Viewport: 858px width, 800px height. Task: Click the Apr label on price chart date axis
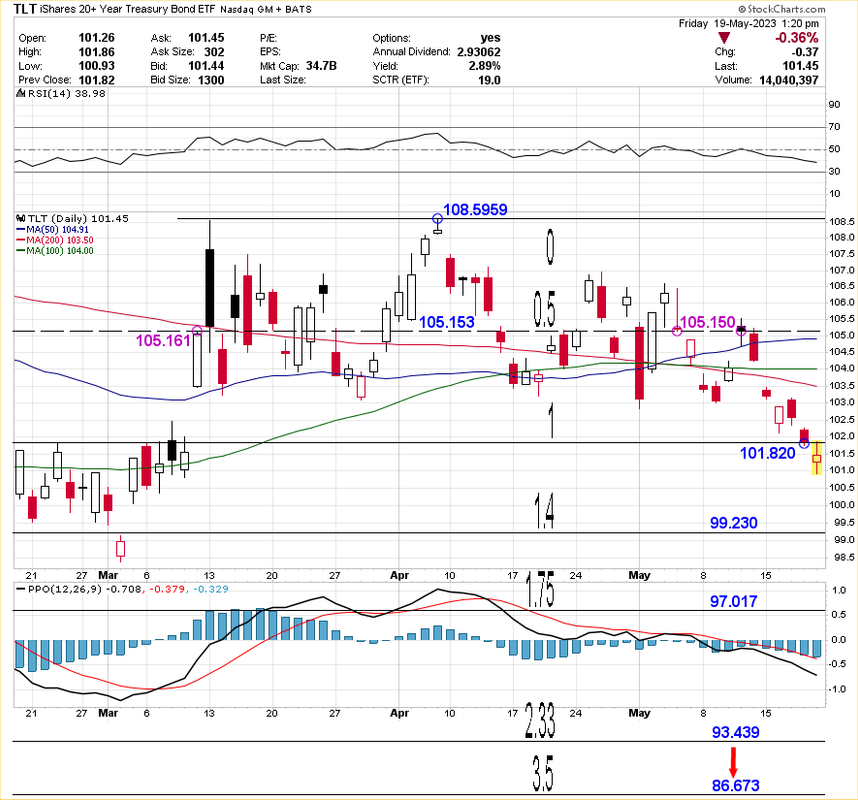[399, 575]
